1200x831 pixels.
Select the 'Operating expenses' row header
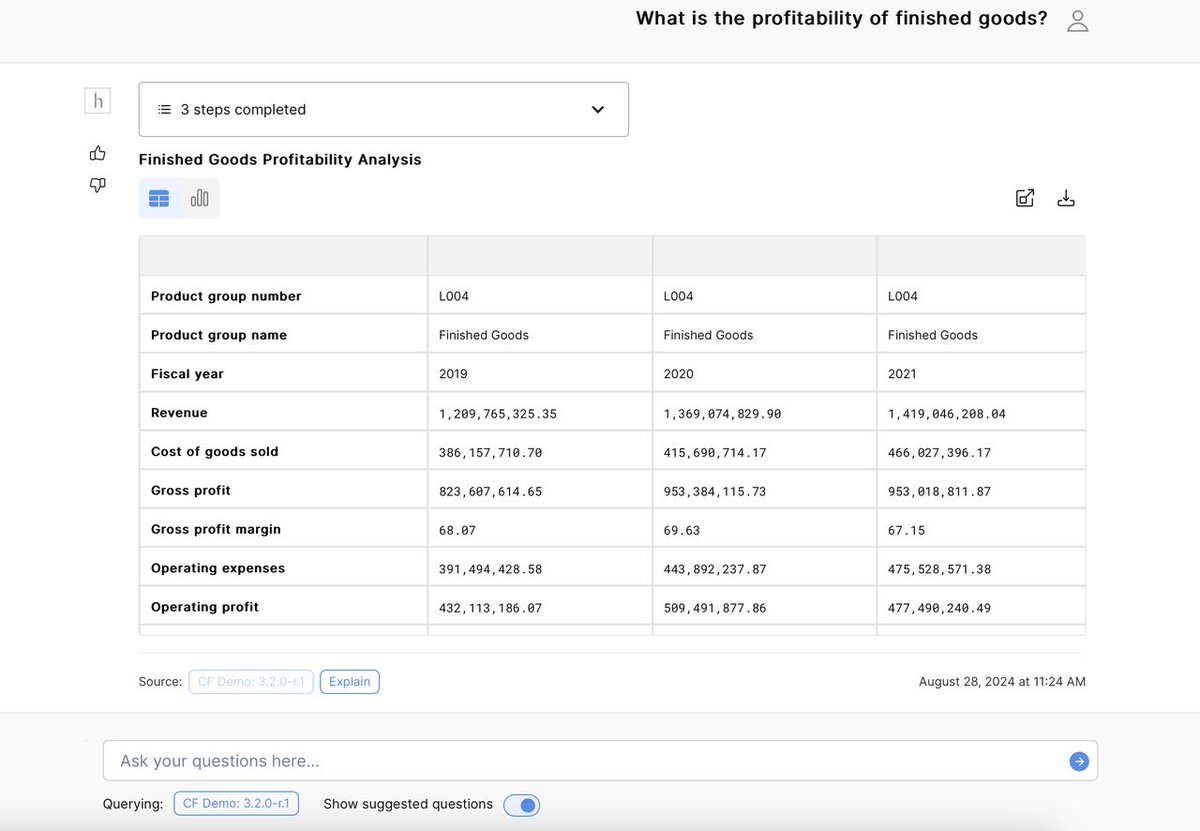[x=218, y=569]
